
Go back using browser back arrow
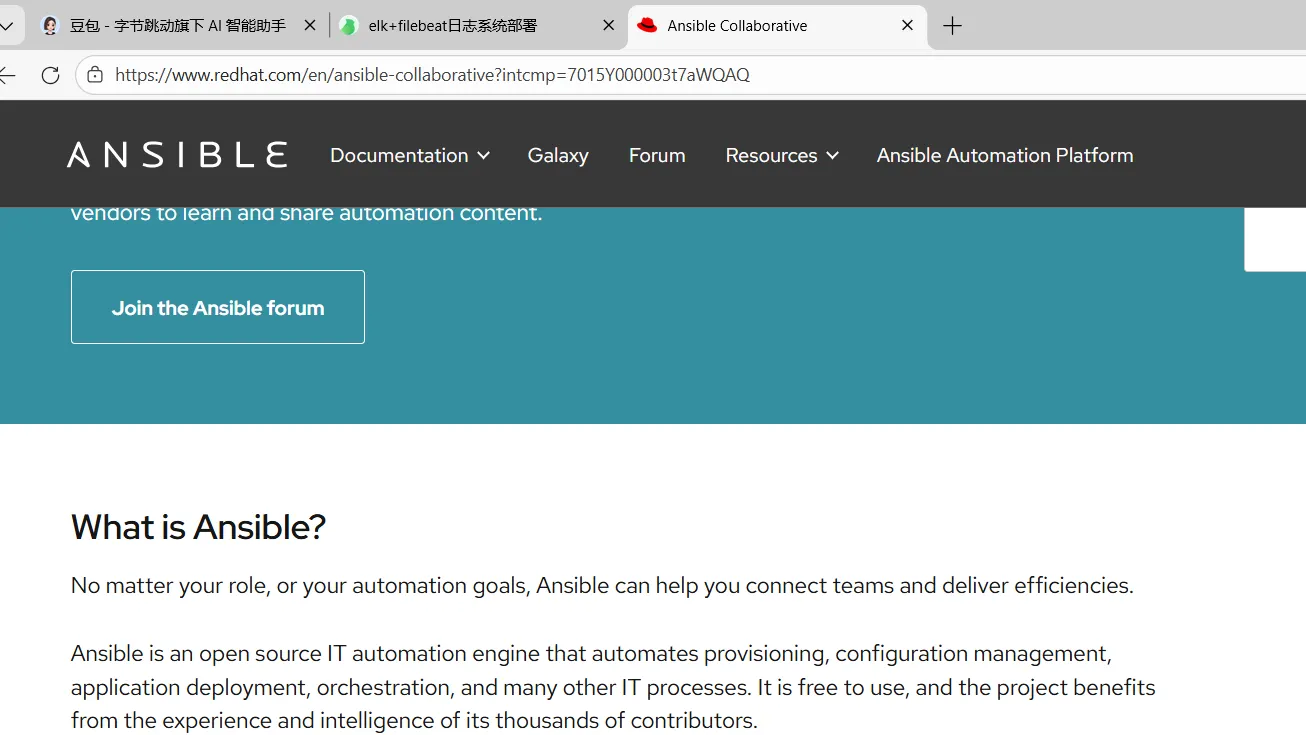pos(8,75)
